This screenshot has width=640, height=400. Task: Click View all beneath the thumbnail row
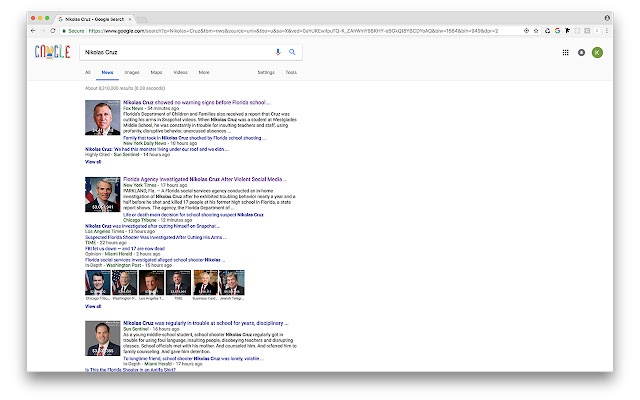pyautogui.click(x=93, y=306)
